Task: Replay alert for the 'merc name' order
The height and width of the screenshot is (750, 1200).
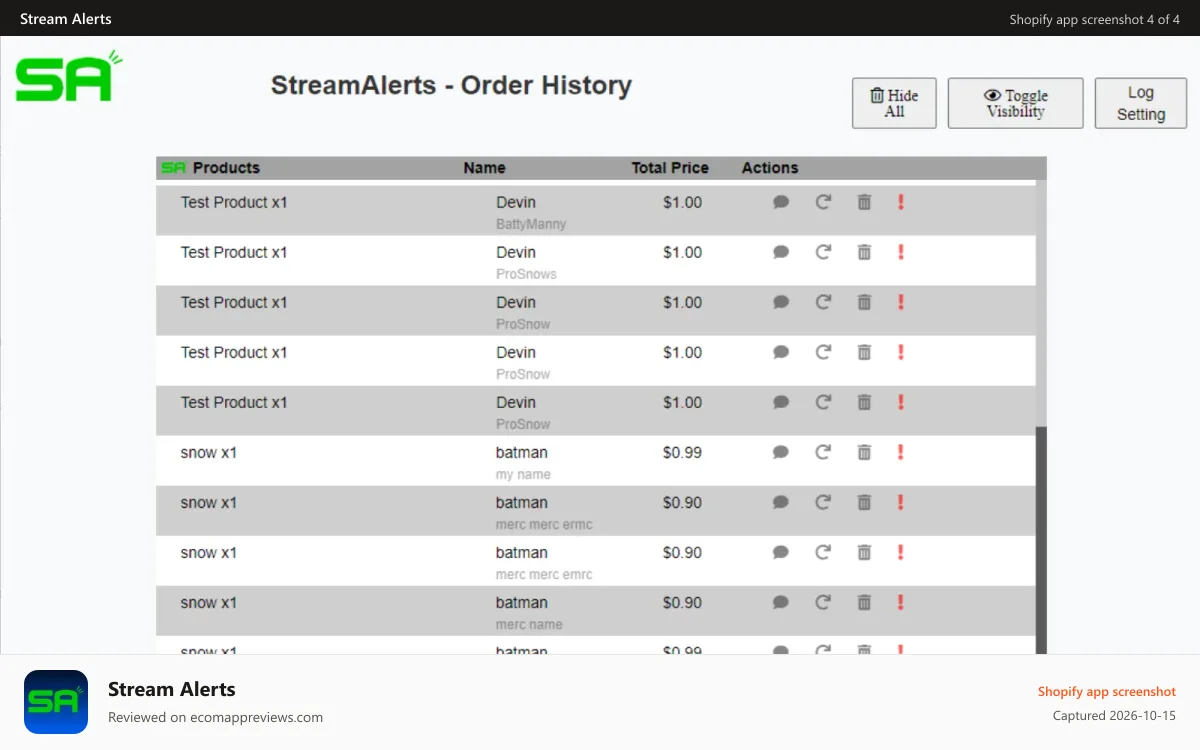Action: [x=823, y=602]
